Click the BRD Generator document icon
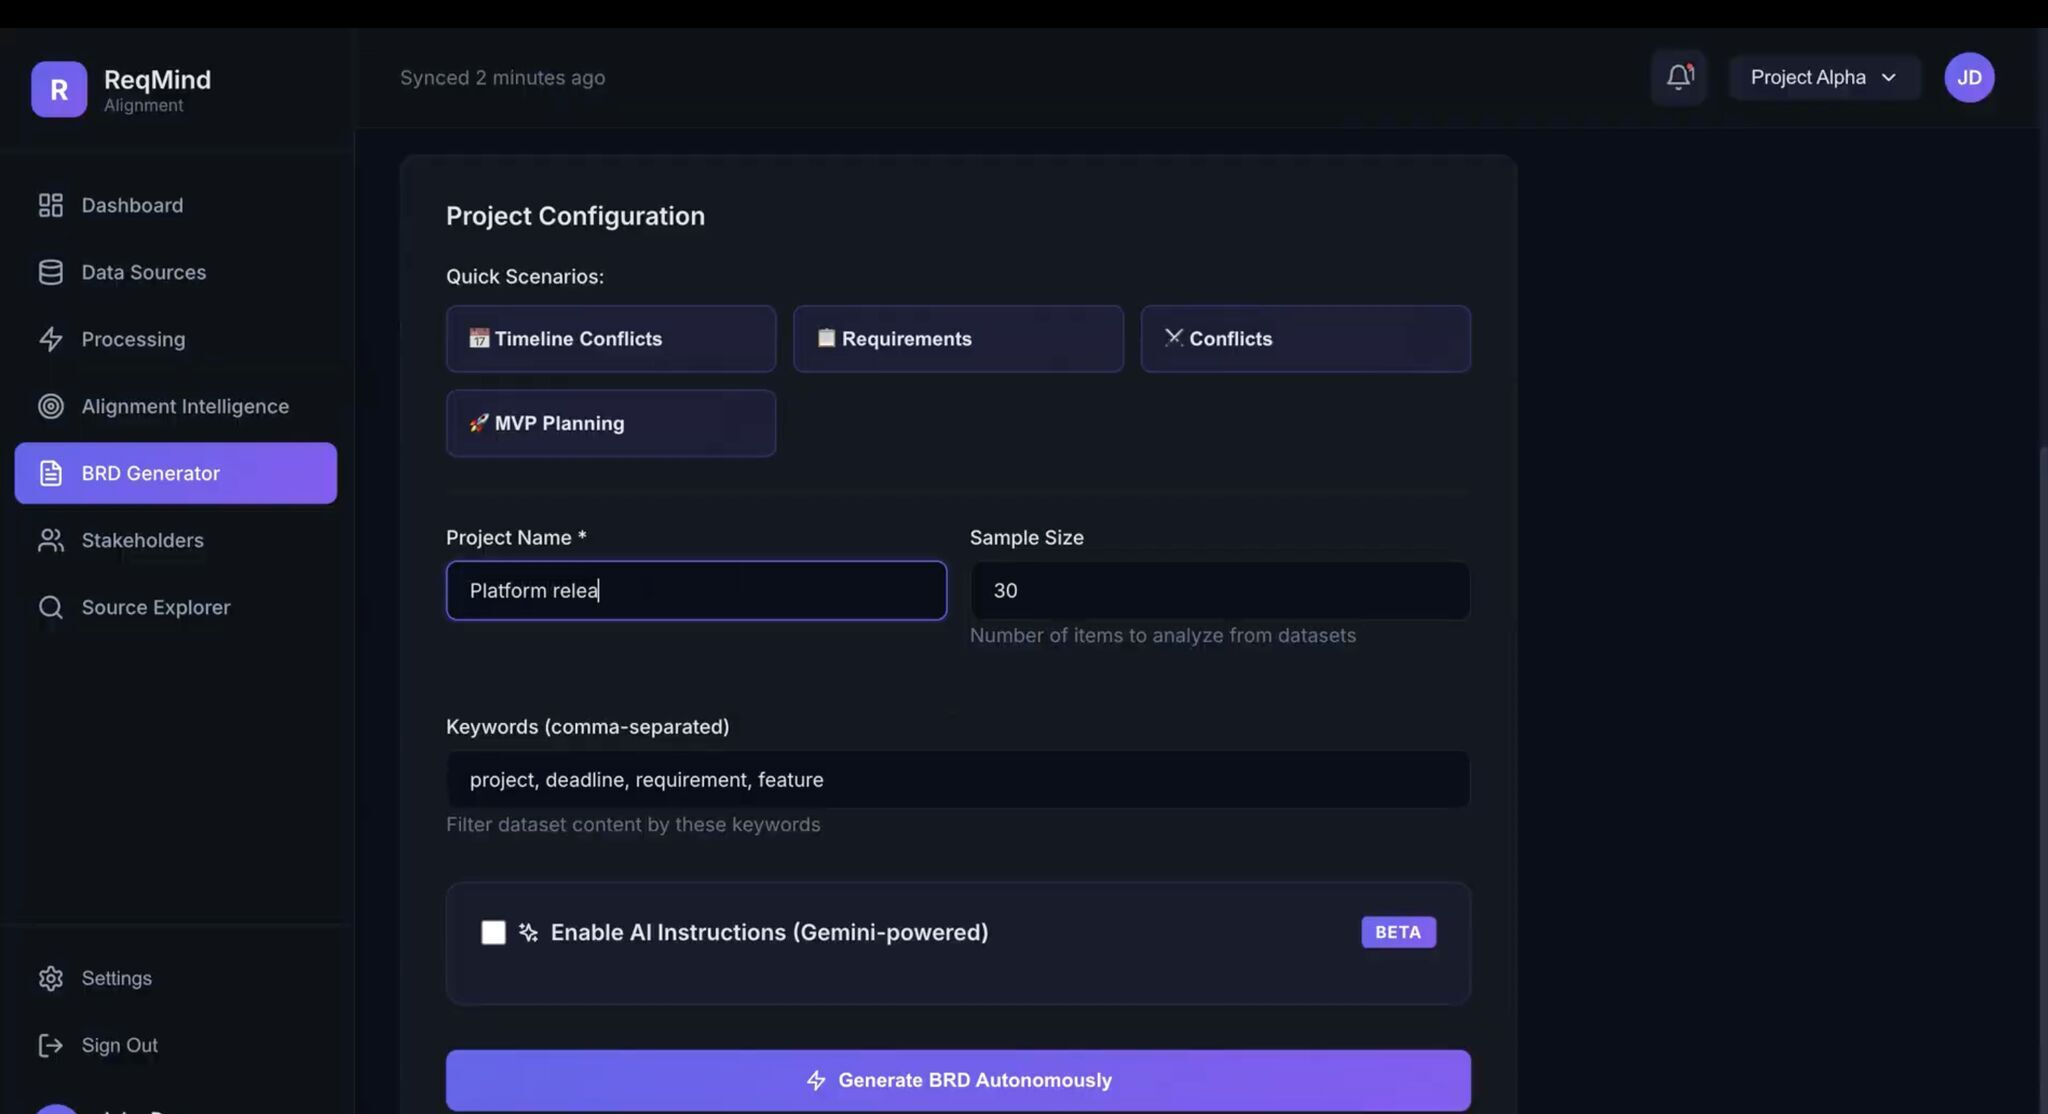Image resolution: width=2048 pixels, height=1114 pixels. [50, 473]
